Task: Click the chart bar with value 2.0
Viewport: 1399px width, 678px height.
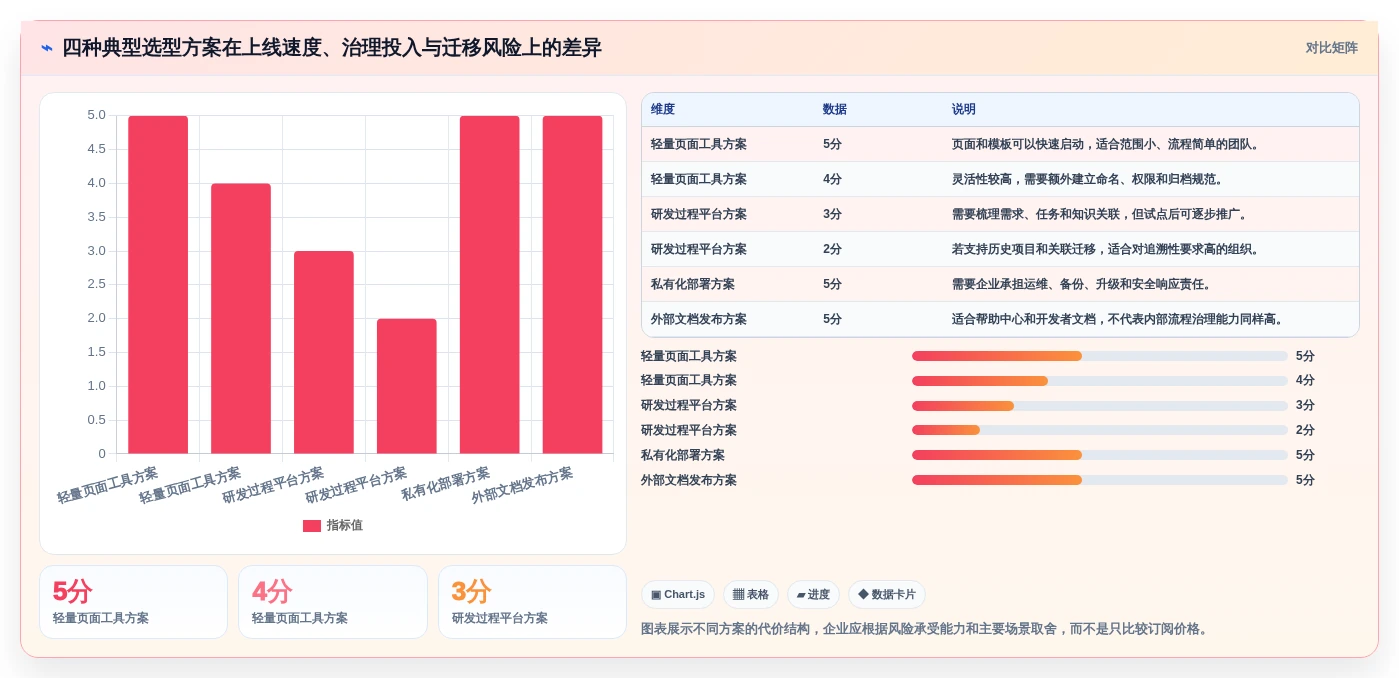Action: coord(407,386)
